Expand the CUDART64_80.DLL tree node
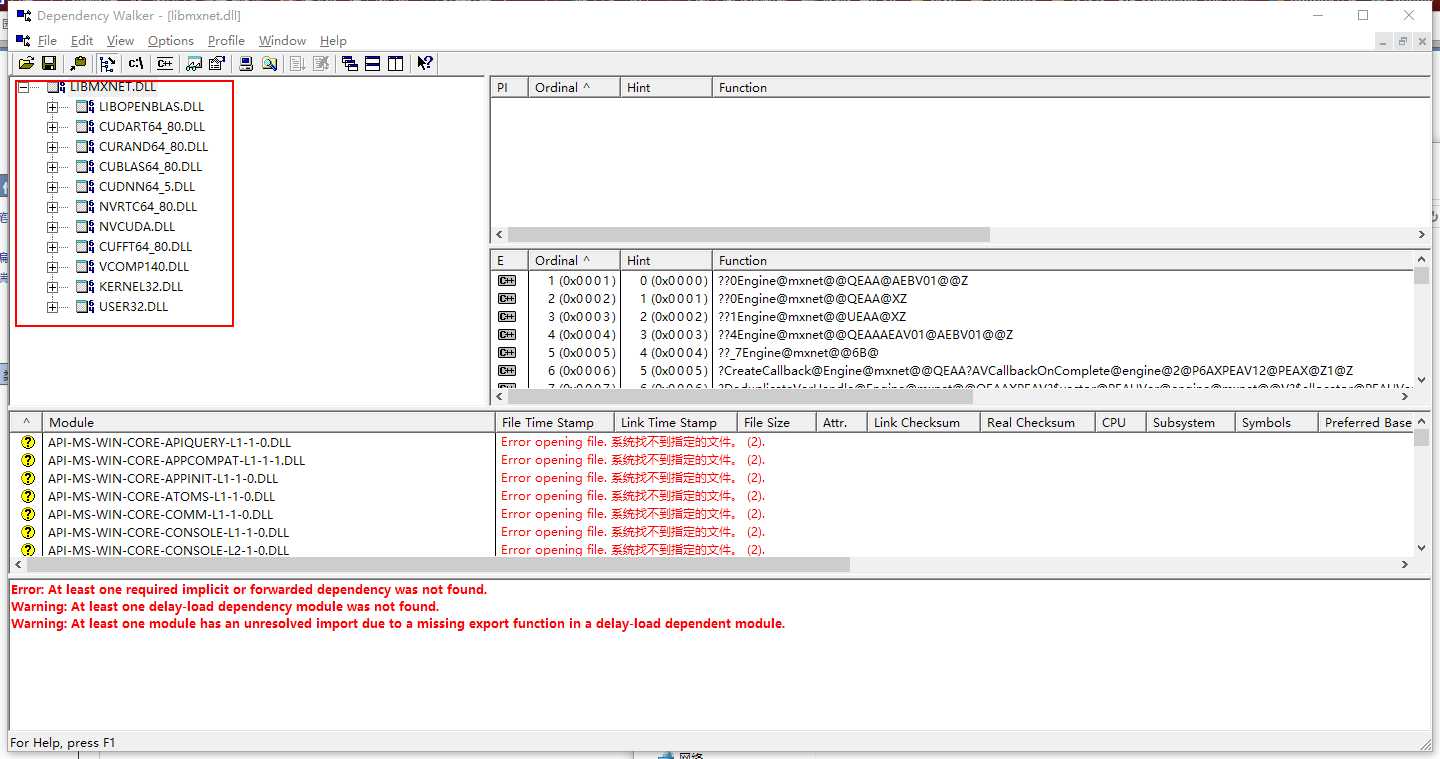This screenshot has width=1440, height=759. click(52, 127)
